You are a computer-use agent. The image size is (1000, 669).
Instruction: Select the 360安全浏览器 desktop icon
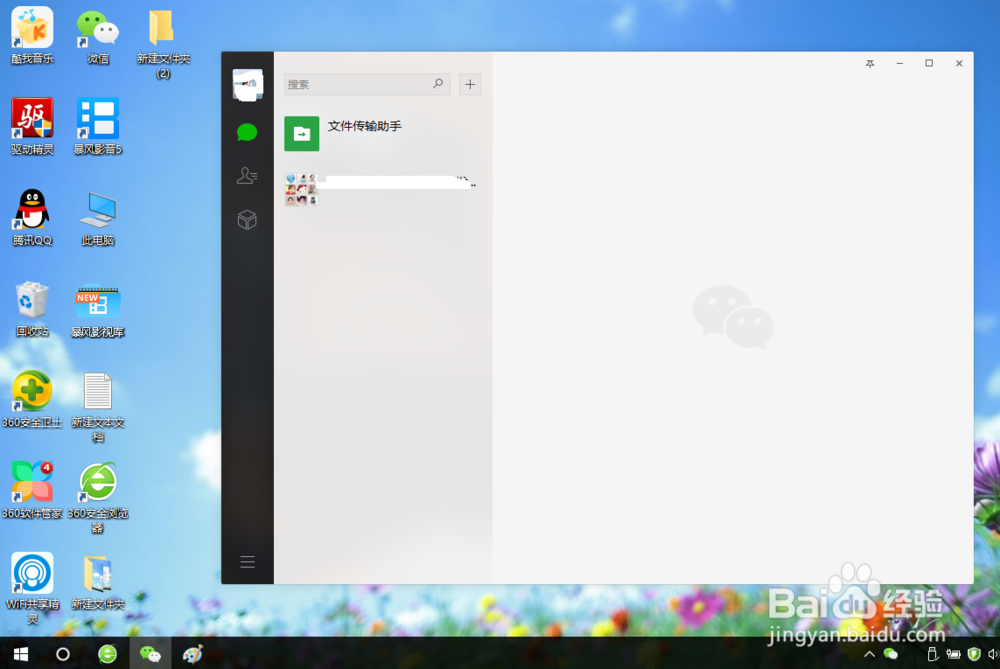point(98,497)
